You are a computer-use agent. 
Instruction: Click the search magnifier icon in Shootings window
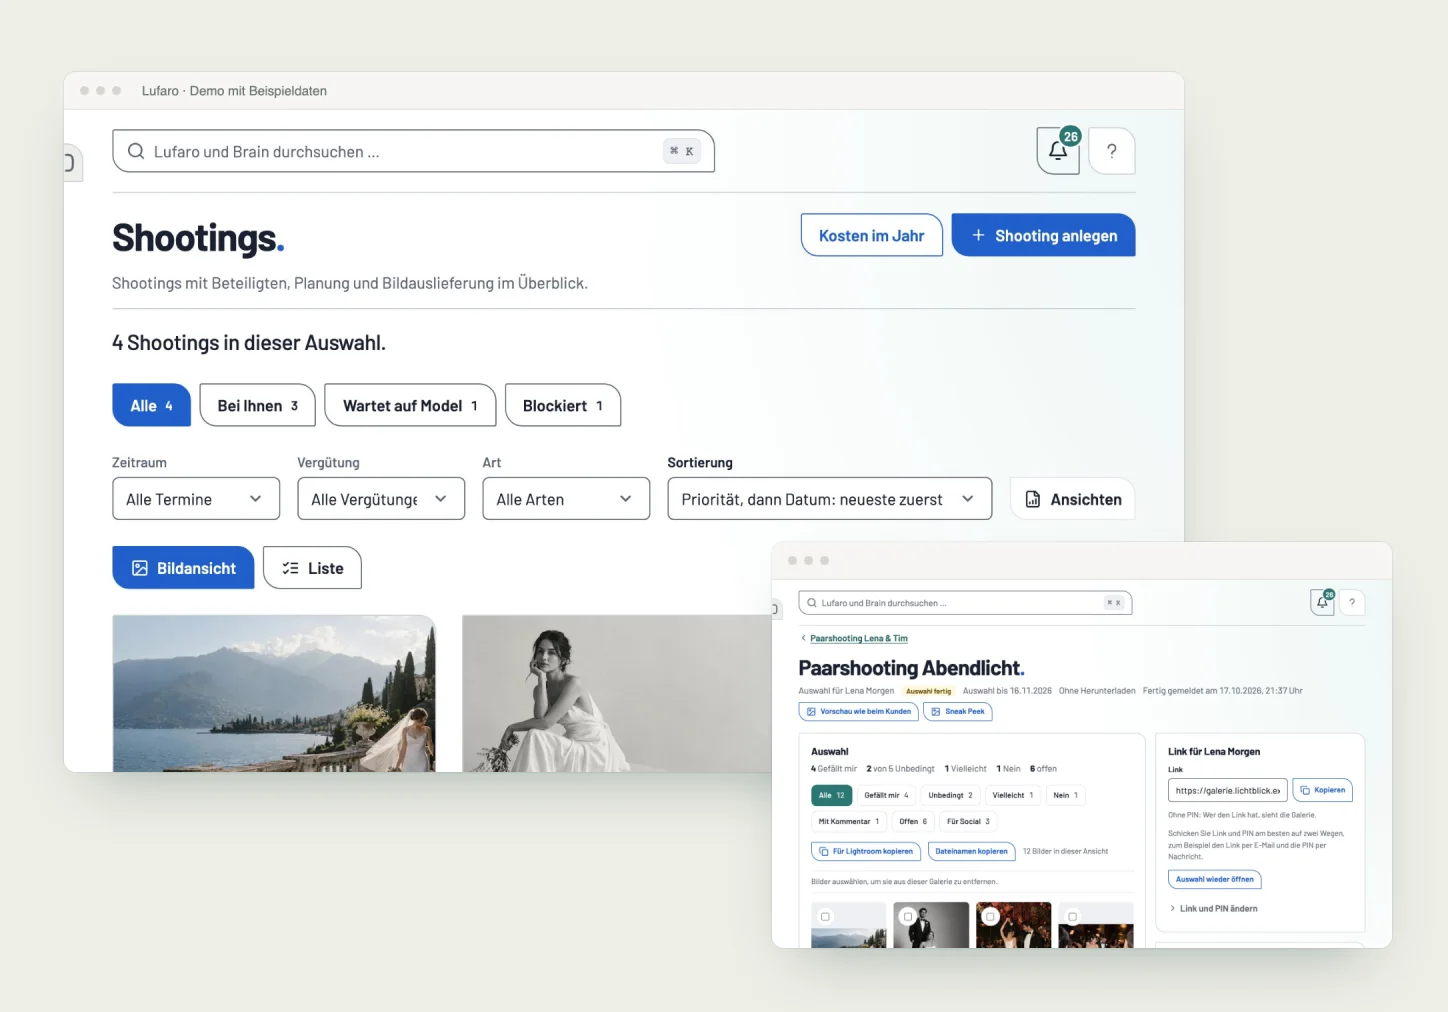point(136,151)
